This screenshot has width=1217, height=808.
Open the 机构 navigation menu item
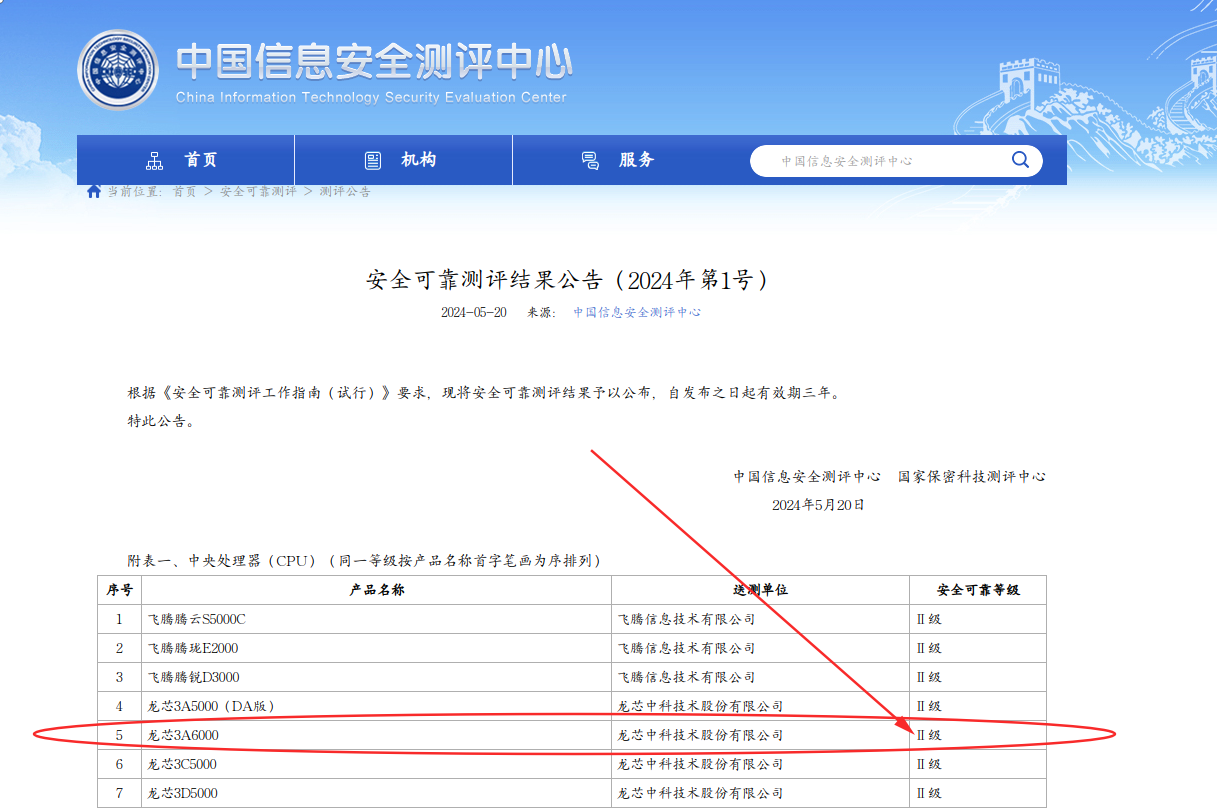(403, 160)
